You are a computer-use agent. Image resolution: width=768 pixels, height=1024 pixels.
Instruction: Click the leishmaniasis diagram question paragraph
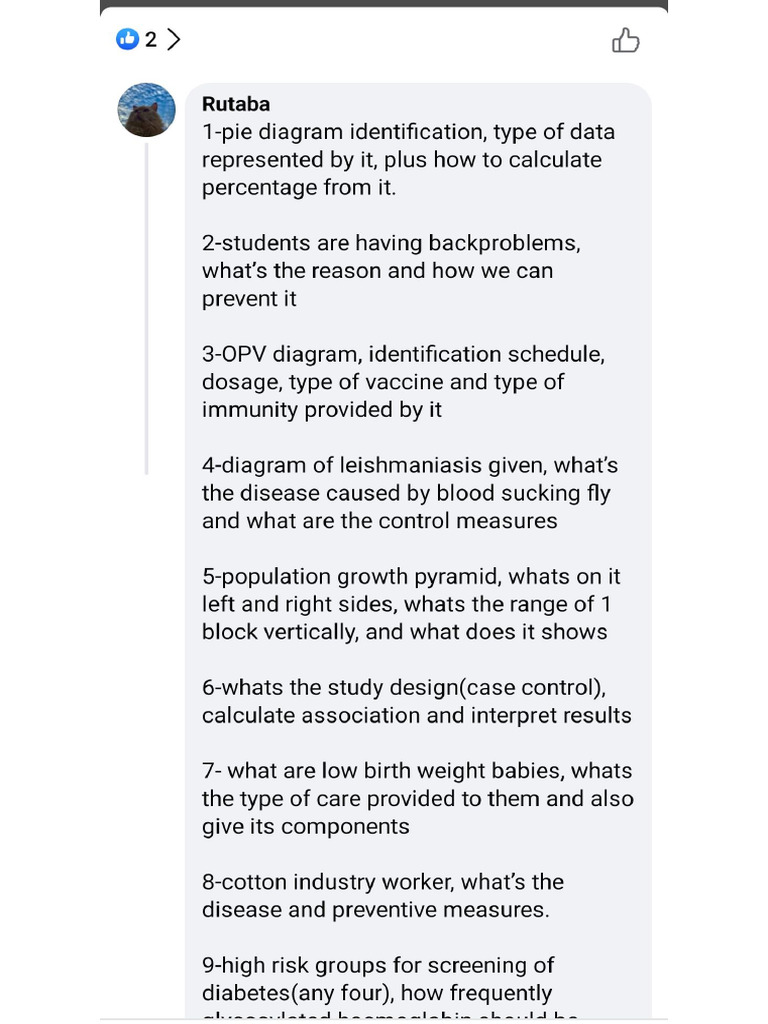(410, 493)
